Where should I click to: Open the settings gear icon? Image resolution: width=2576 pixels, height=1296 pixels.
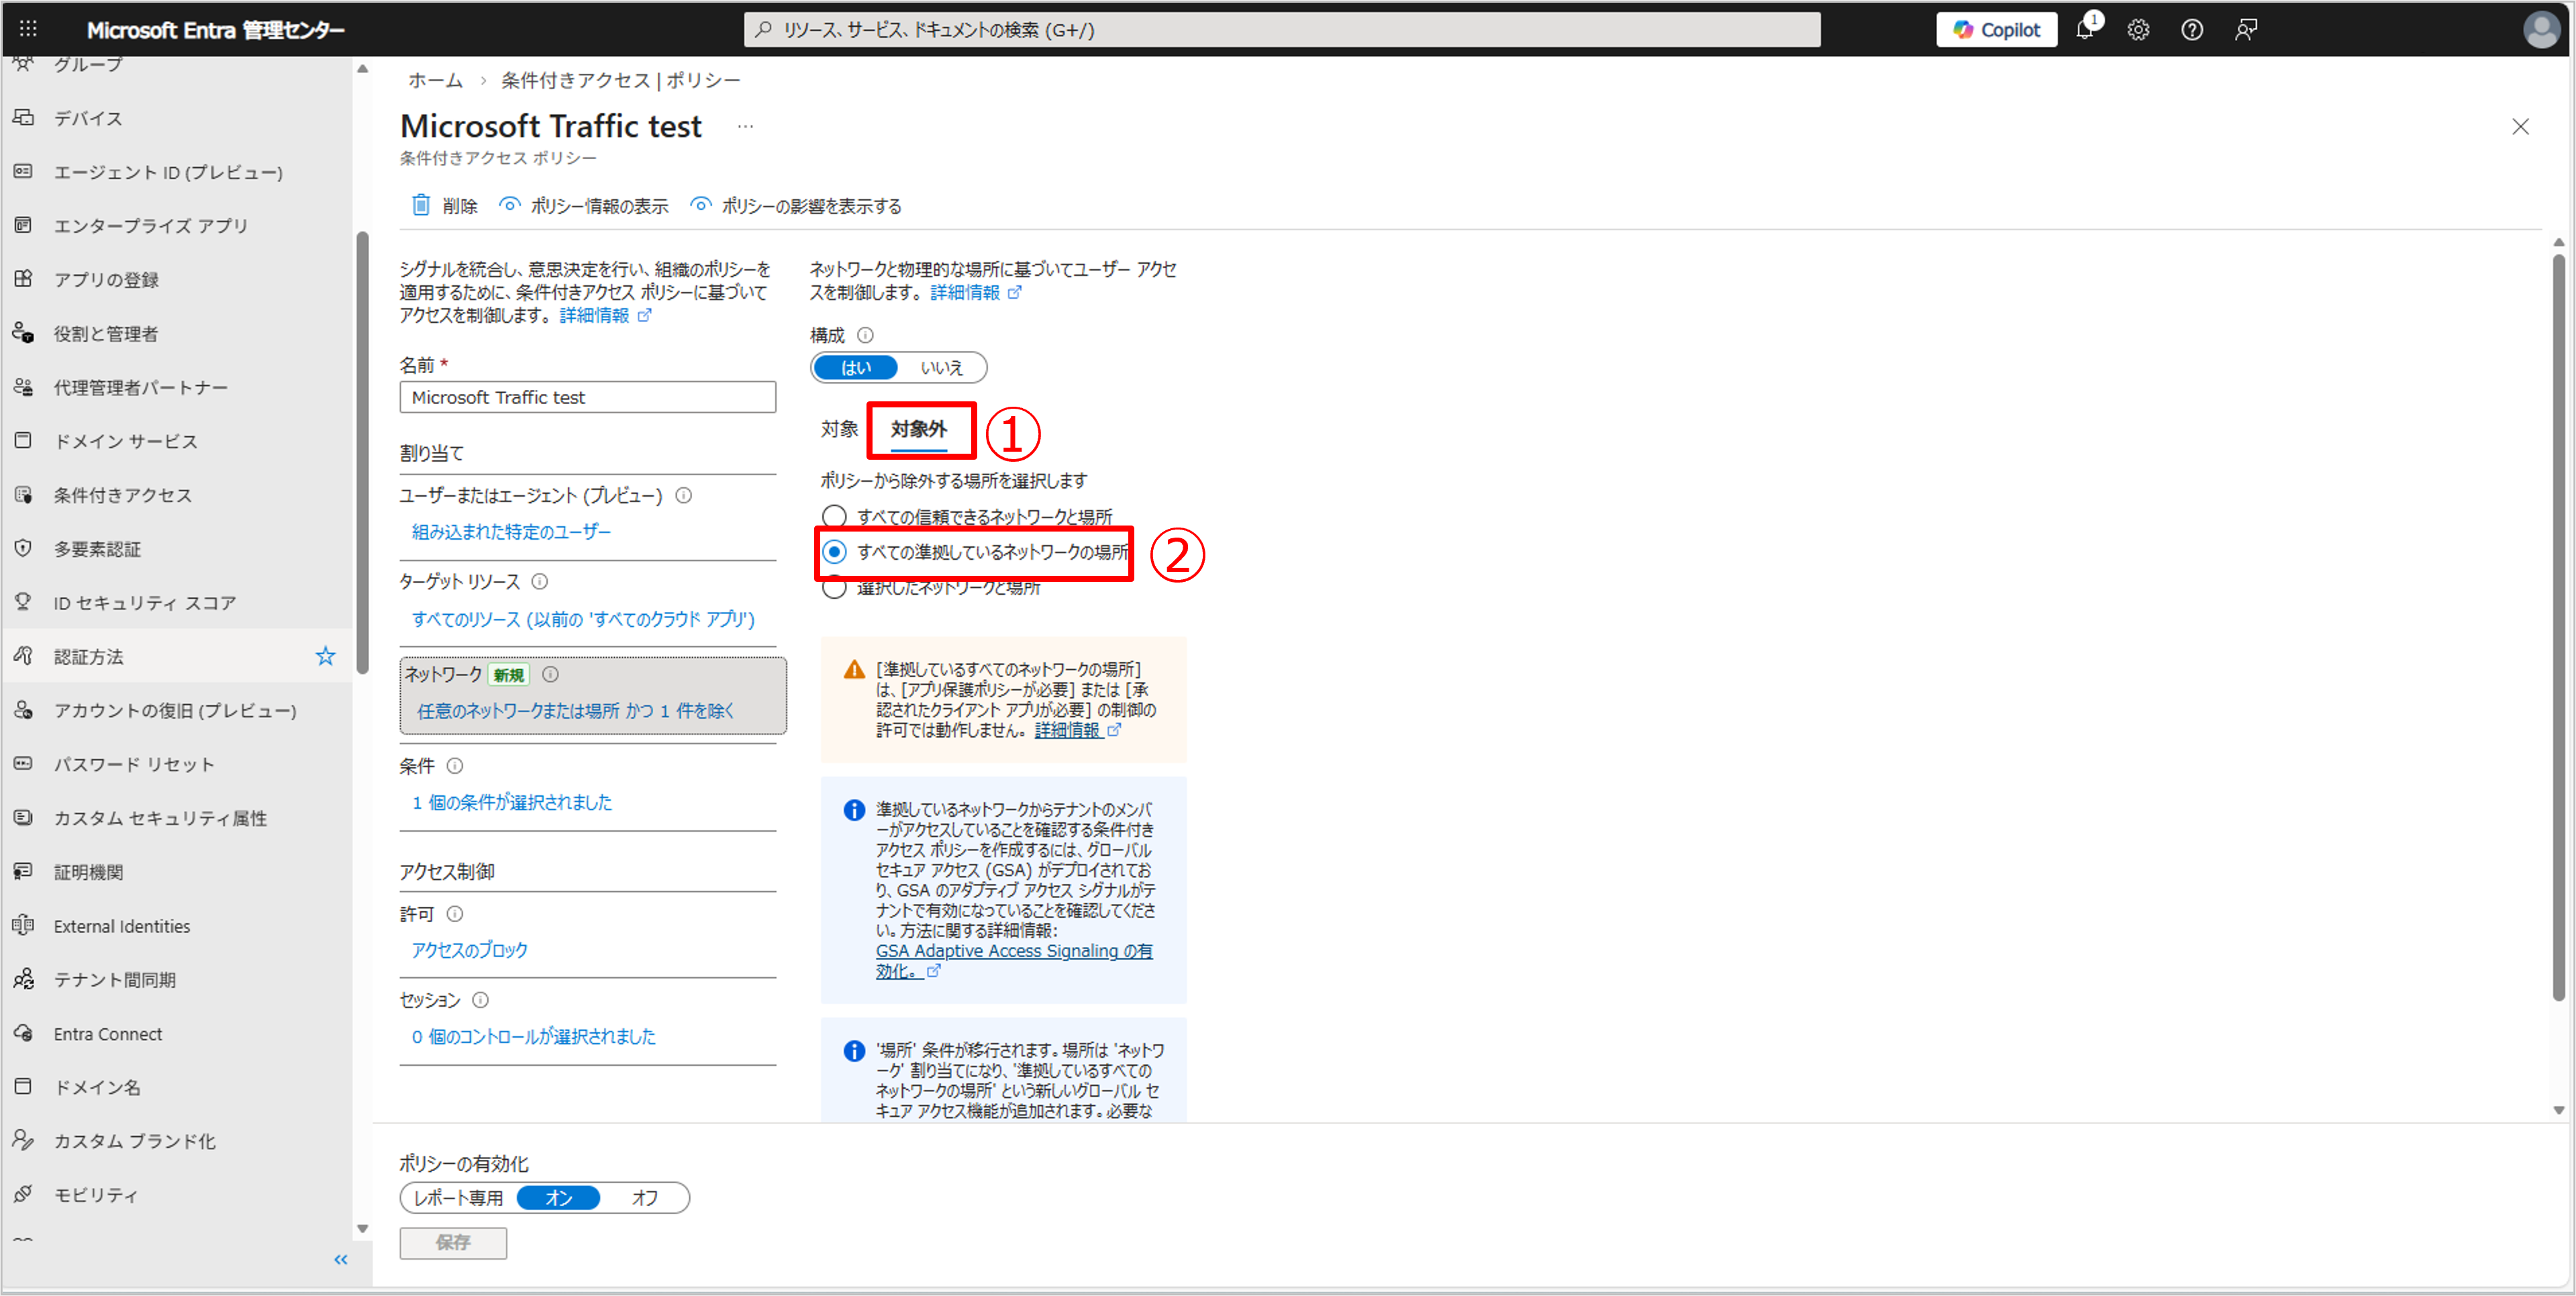coord(2138,30)
